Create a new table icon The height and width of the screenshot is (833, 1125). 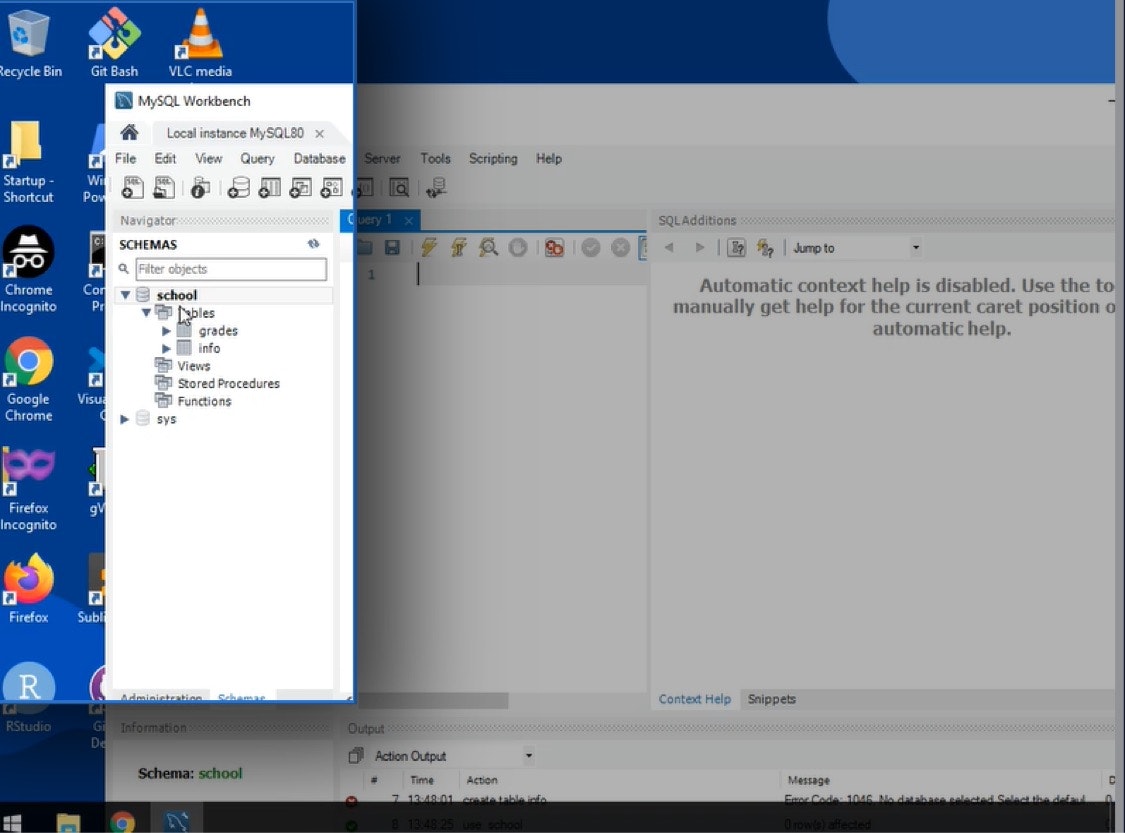(x=269, y=188)
